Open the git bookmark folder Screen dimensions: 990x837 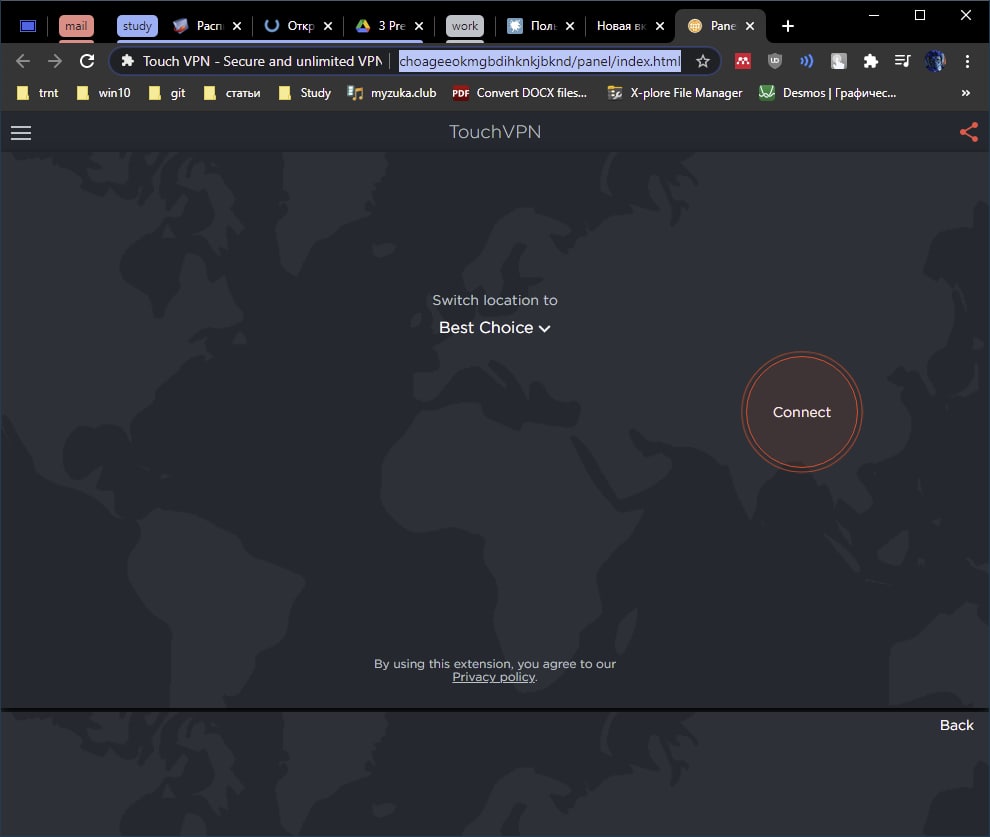tap(167, 93)
